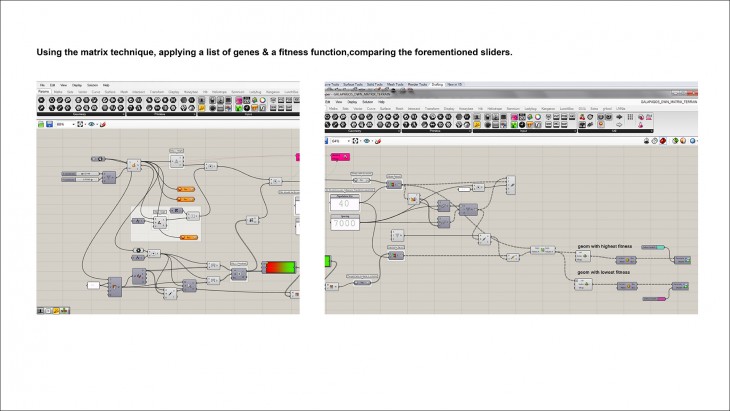Viewport: 730px width, 411px height.
Task: Click pink Galapagos component on right canvas
Action: tap(340, 157)
